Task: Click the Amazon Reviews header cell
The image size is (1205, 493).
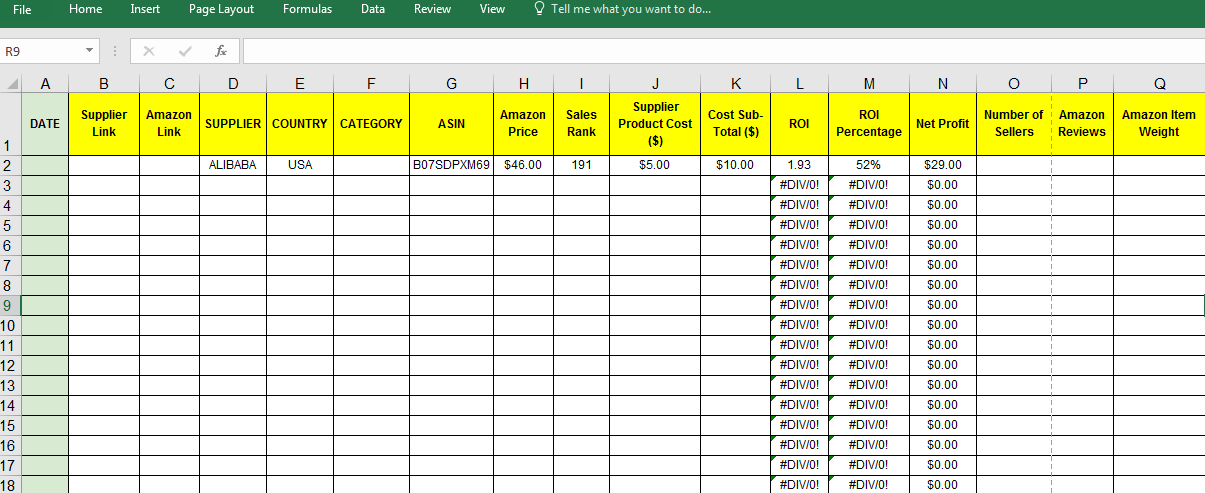Action: (x=1082, y=124)
